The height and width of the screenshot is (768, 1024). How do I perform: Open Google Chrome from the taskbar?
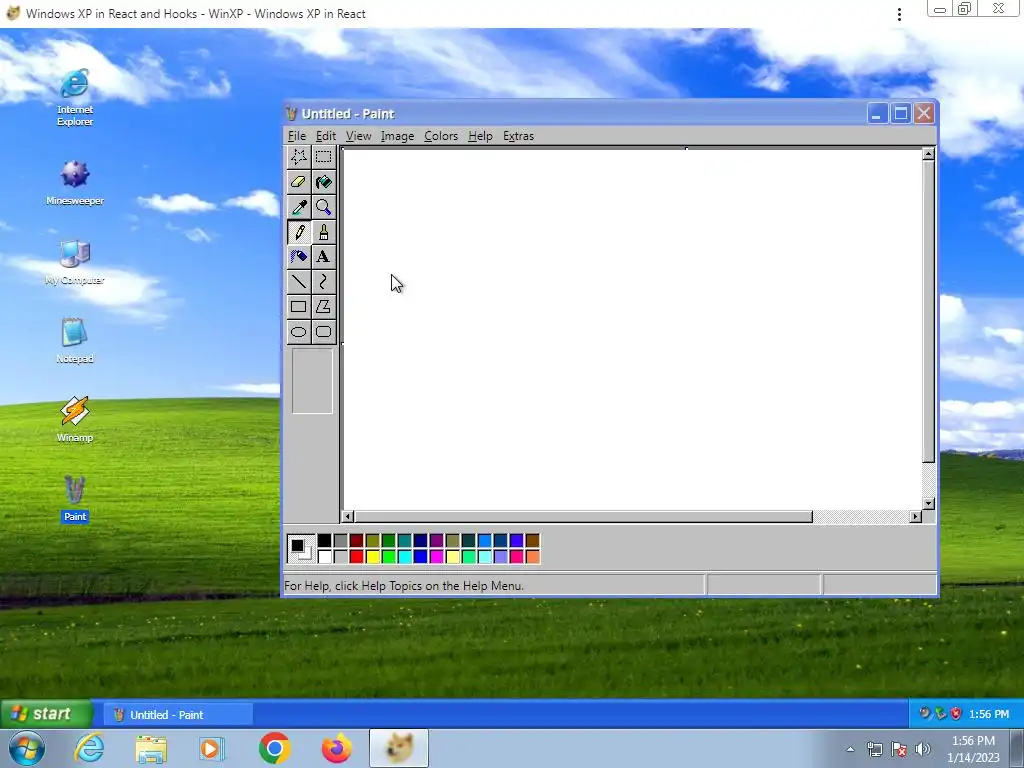pyautogui.click(x=274, y=748)
